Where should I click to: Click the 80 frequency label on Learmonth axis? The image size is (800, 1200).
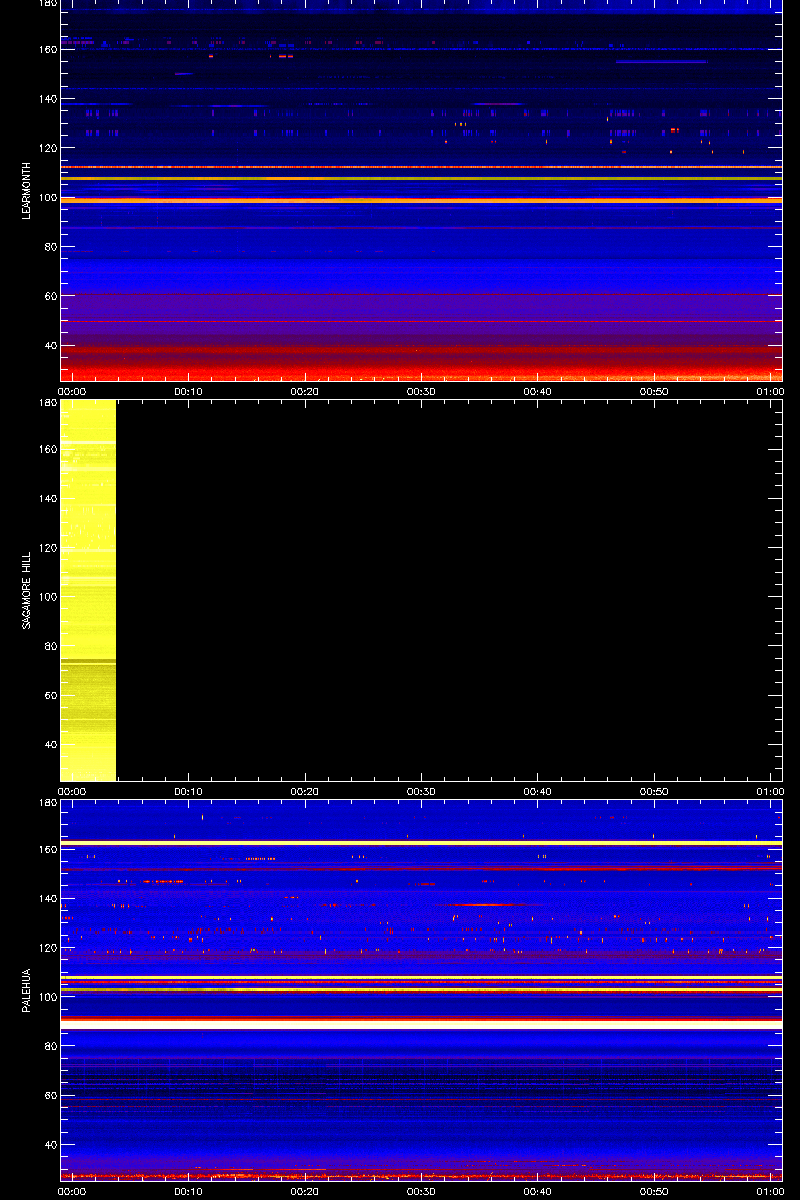click(49, 247)
